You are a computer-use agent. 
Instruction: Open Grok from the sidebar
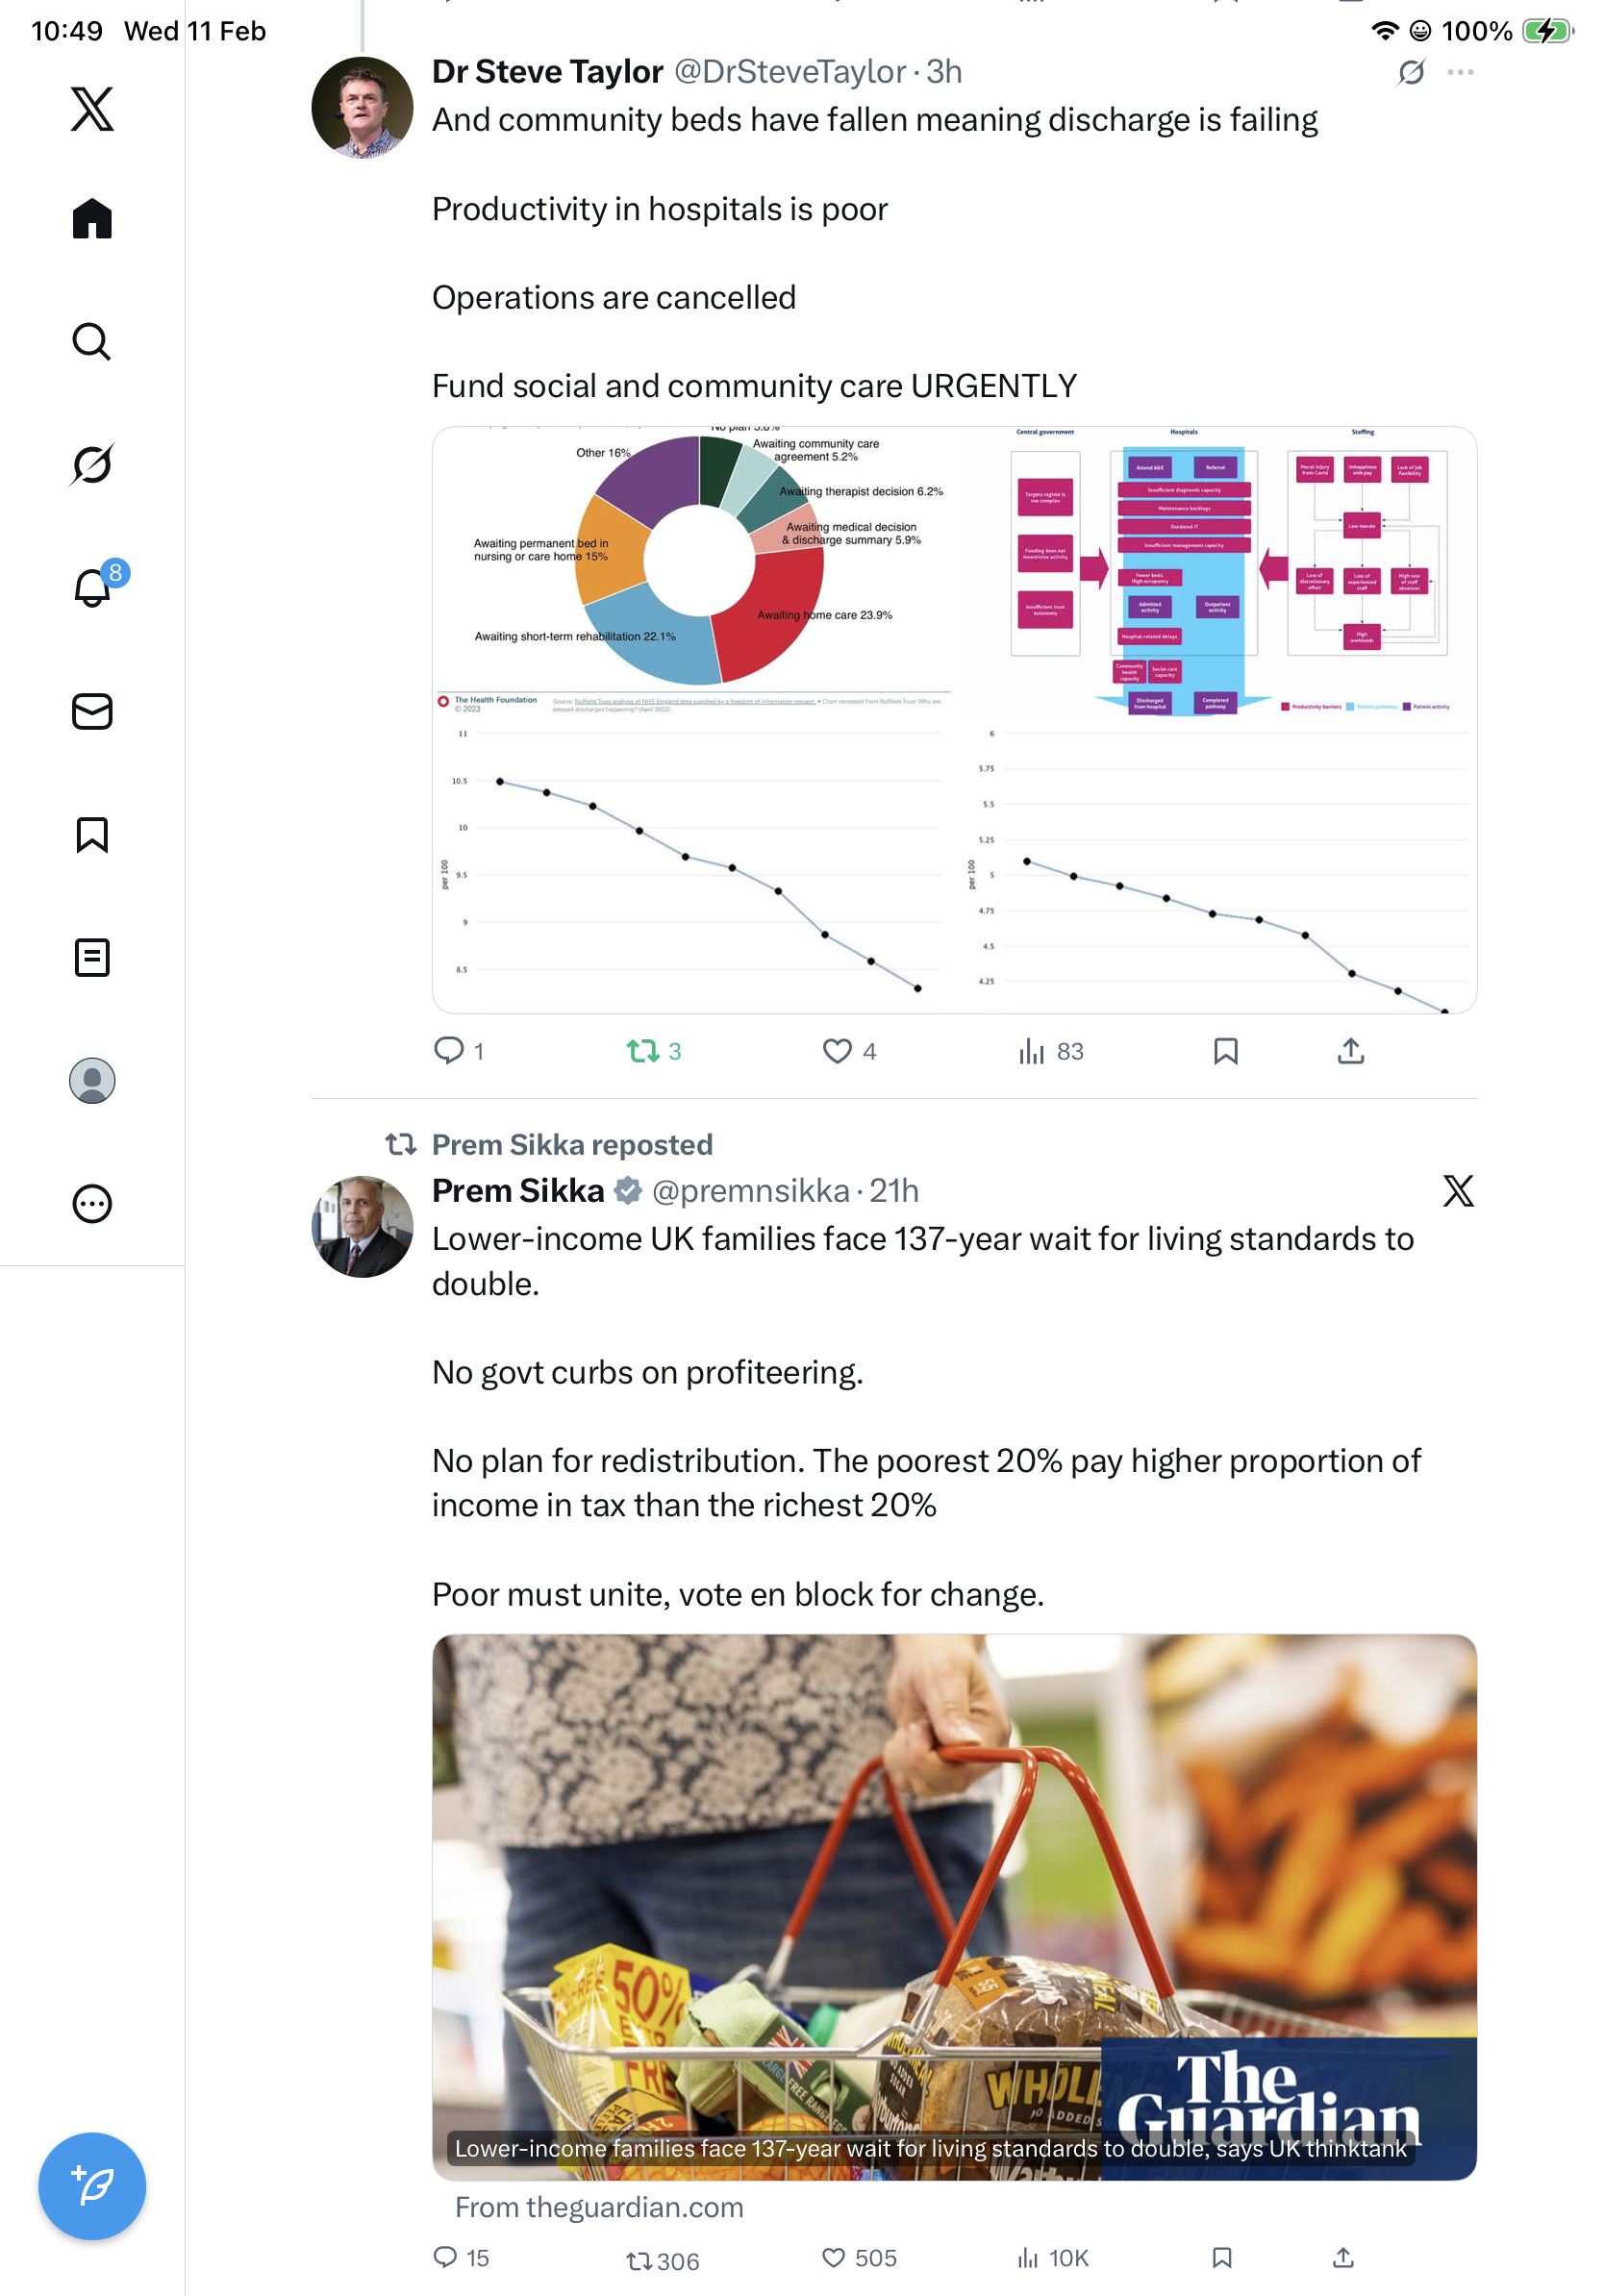click(x=92, y=464)
